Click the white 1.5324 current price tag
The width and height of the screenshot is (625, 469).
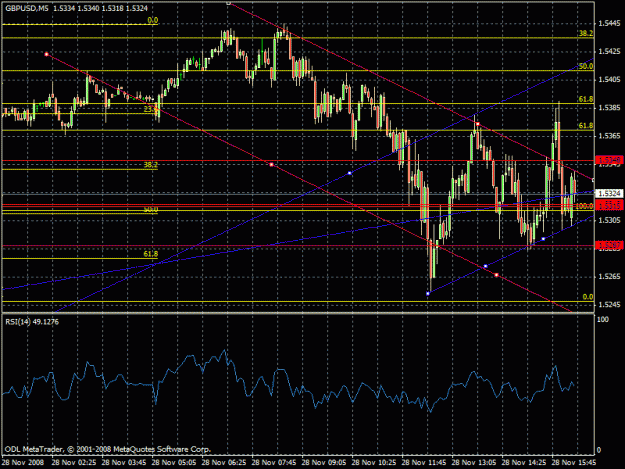coord(609,193)
